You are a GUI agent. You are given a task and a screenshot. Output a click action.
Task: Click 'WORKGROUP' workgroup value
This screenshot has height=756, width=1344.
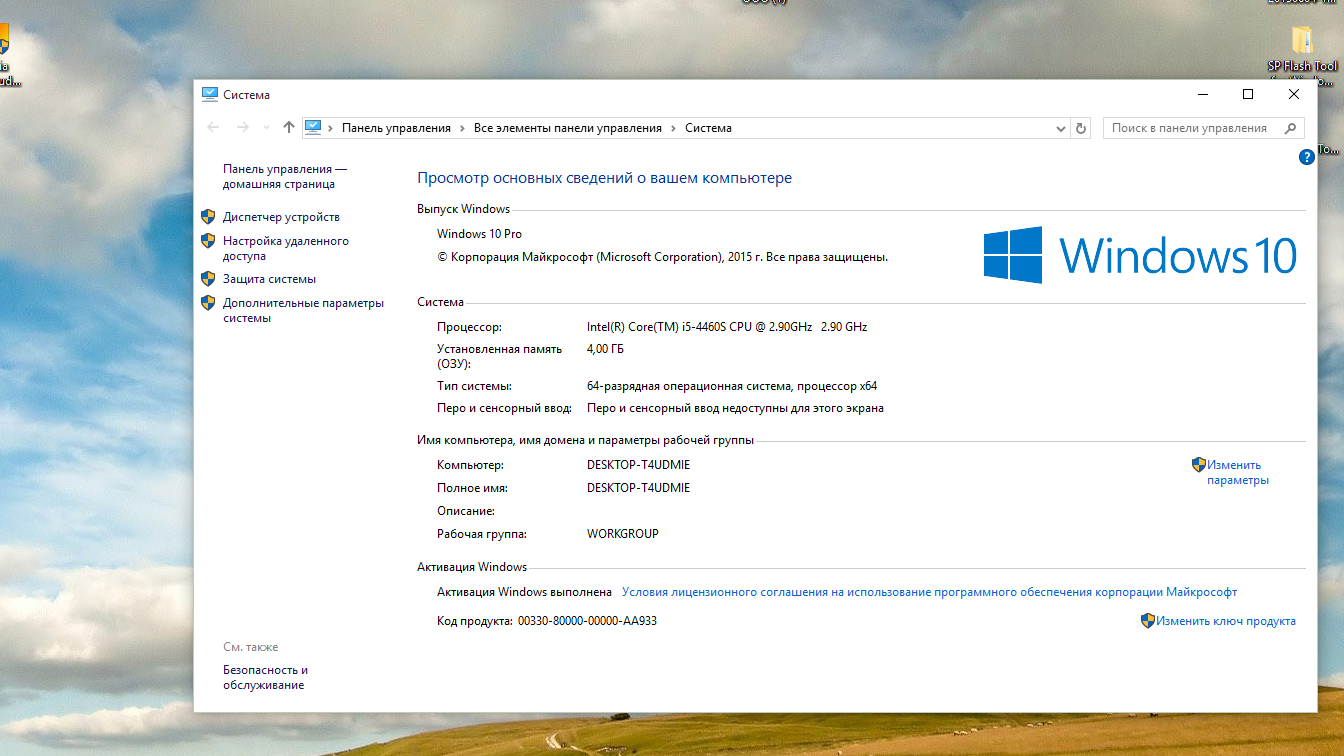coord(622,534)
